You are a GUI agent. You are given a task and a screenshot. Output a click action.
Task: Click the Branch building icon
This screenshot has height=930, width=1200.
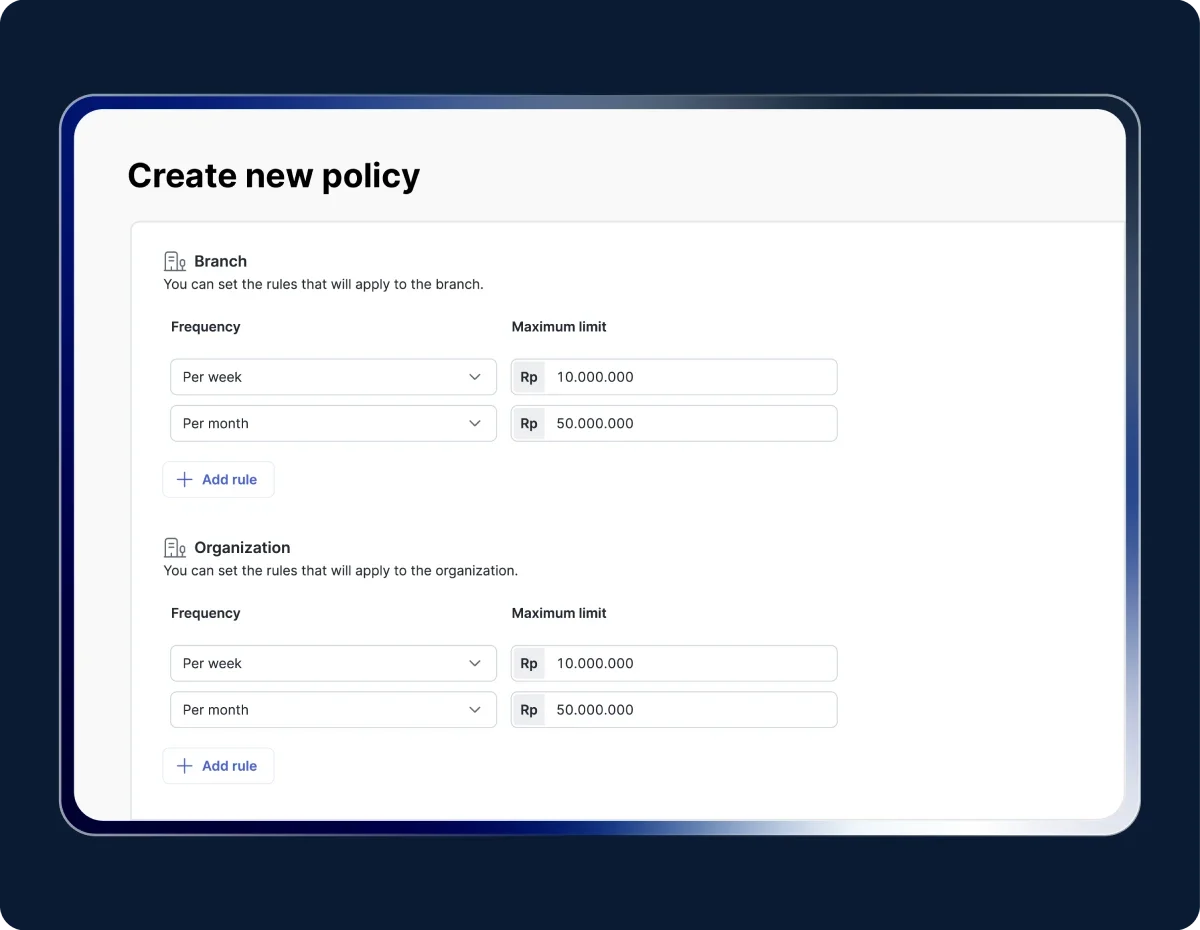click(175, 262)
